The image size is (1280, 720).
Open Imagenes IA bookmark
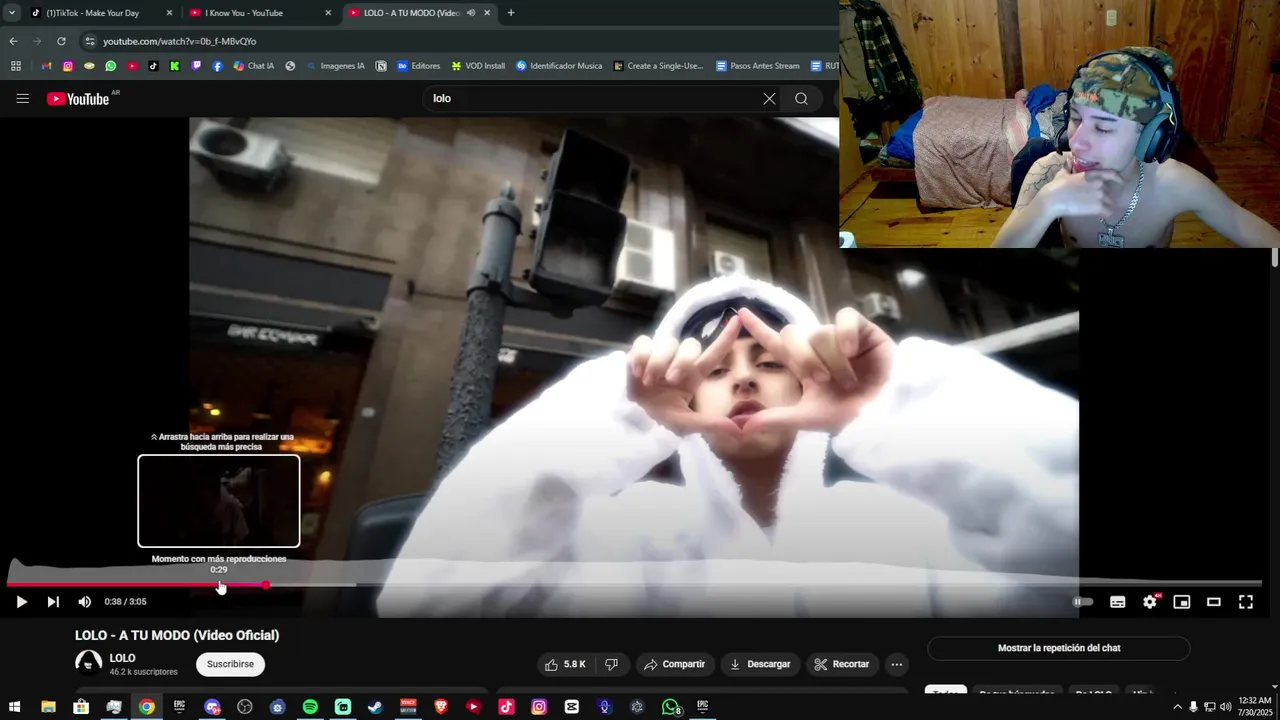(x=335, y=66)
